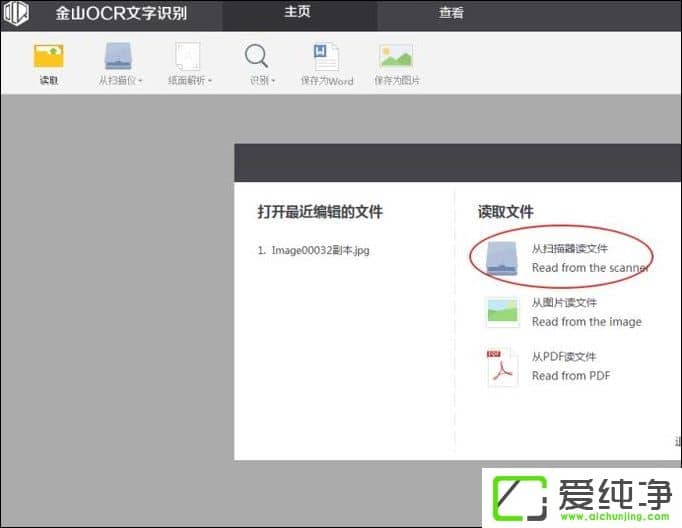Screen dimensions: 682x528
Task: Click the 从PDF读文件 label
Action: (x=564, y=357)
